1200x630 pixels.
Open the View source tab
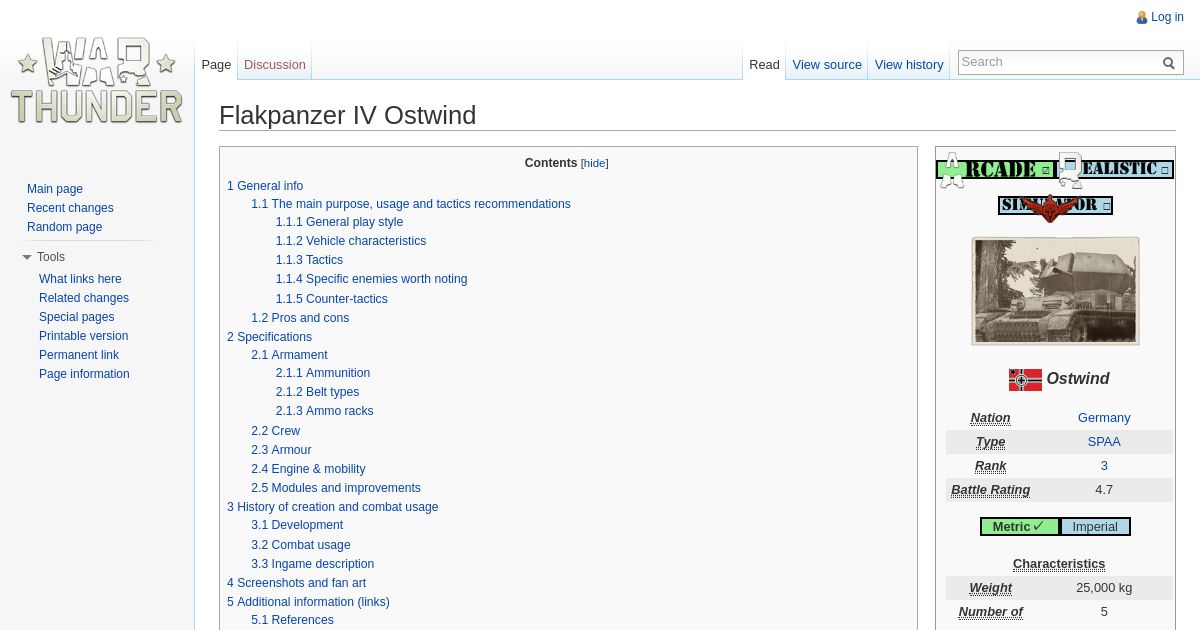(x=827, y=64)
